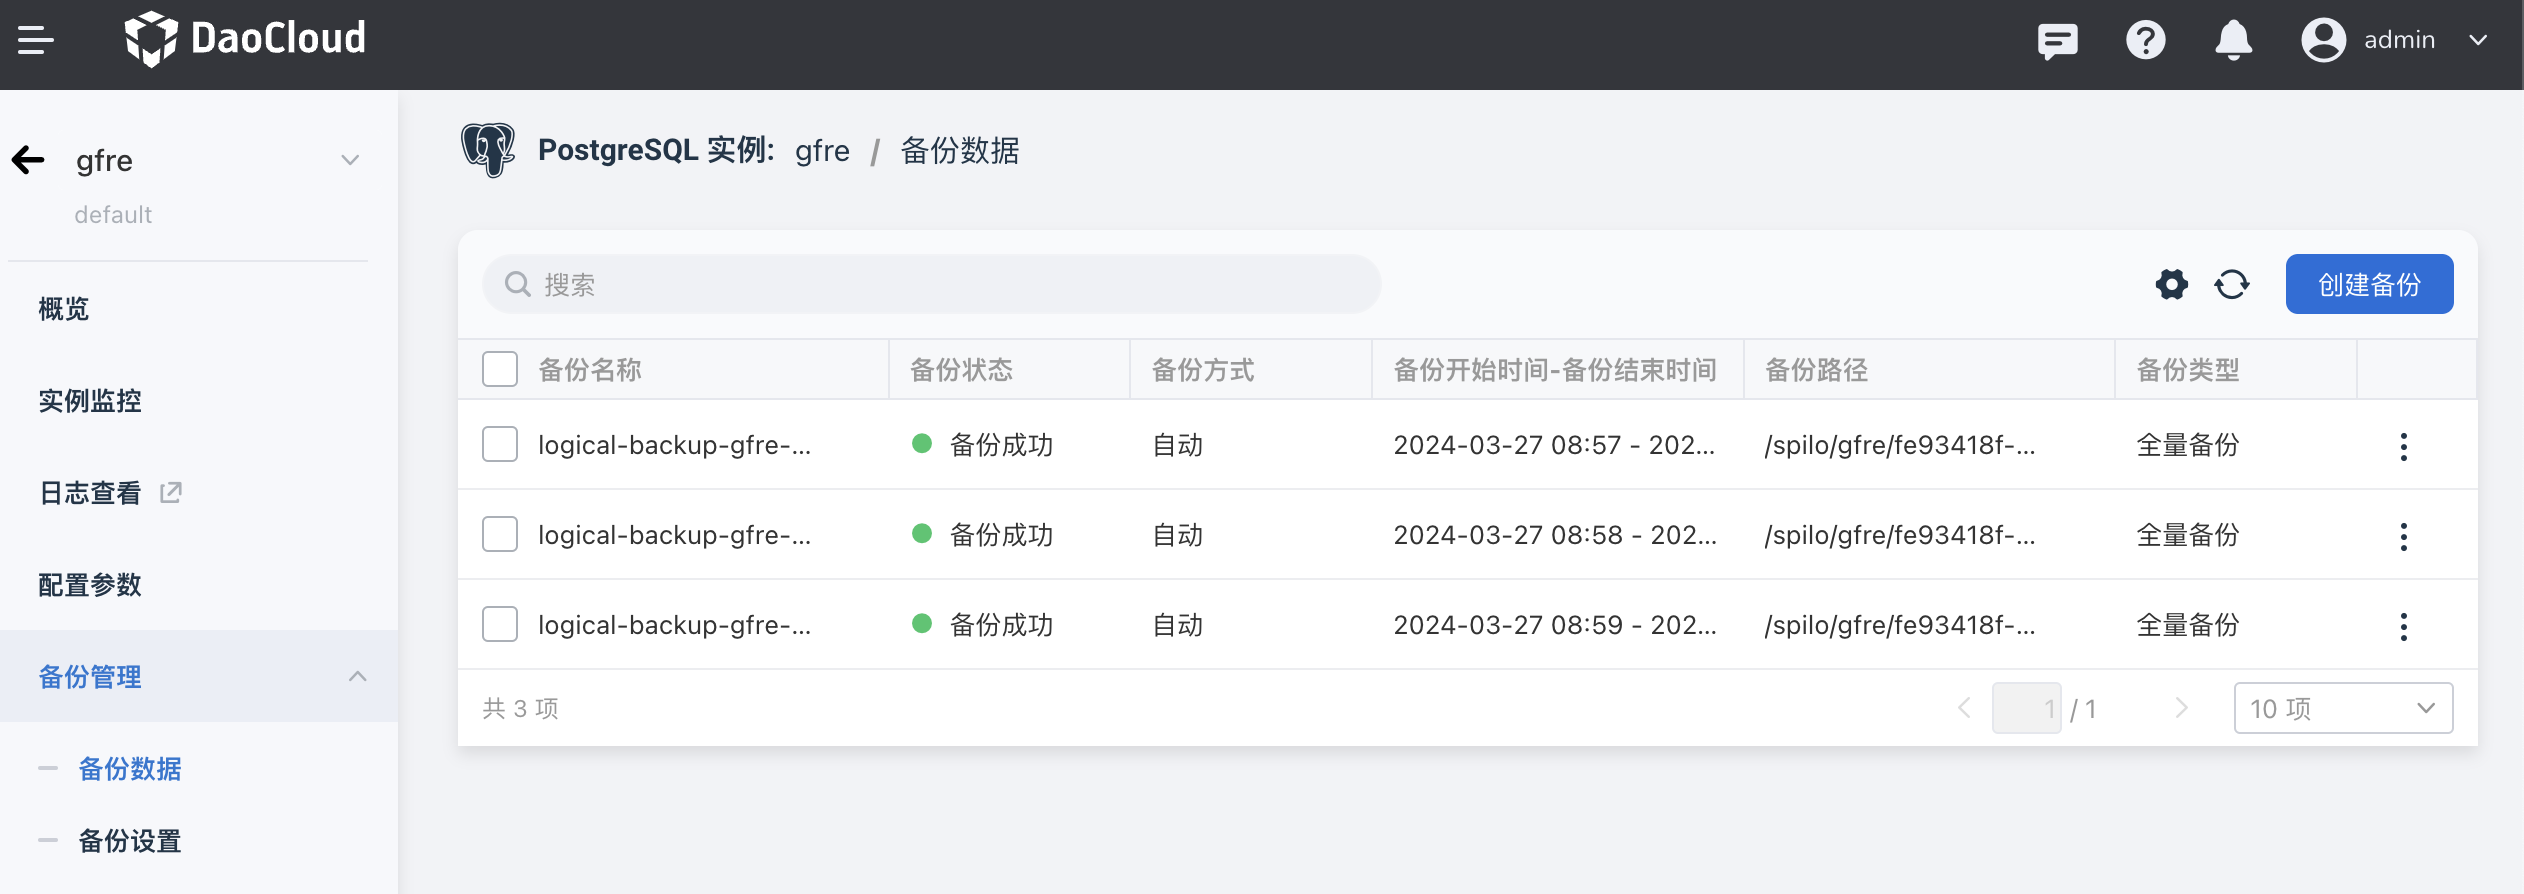This screenshot has width=2524, height=894.
Task: Open the 10 项 page size dropdown
Action: (x=2343, y=708)
